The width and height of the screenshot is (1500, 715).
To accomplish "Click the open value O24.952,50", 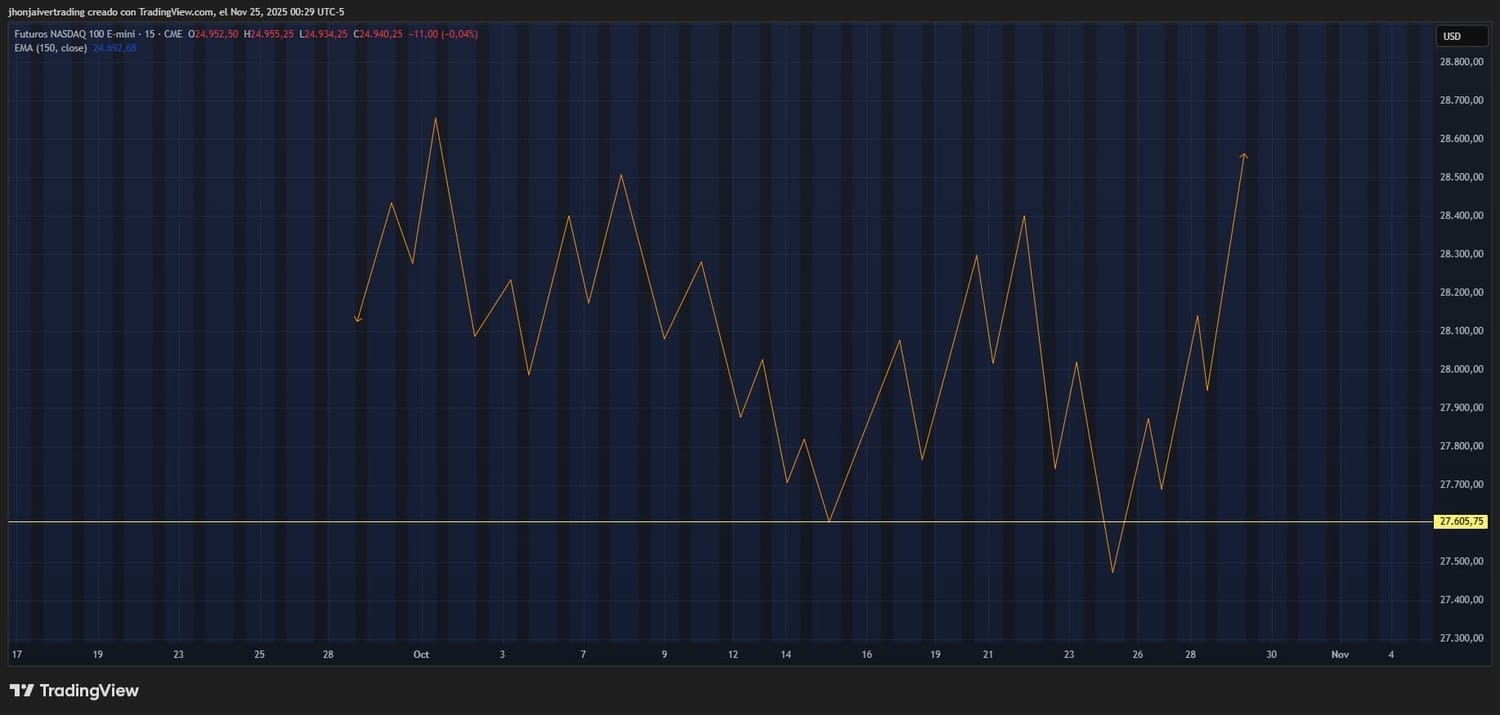I will tap(213, 34).
